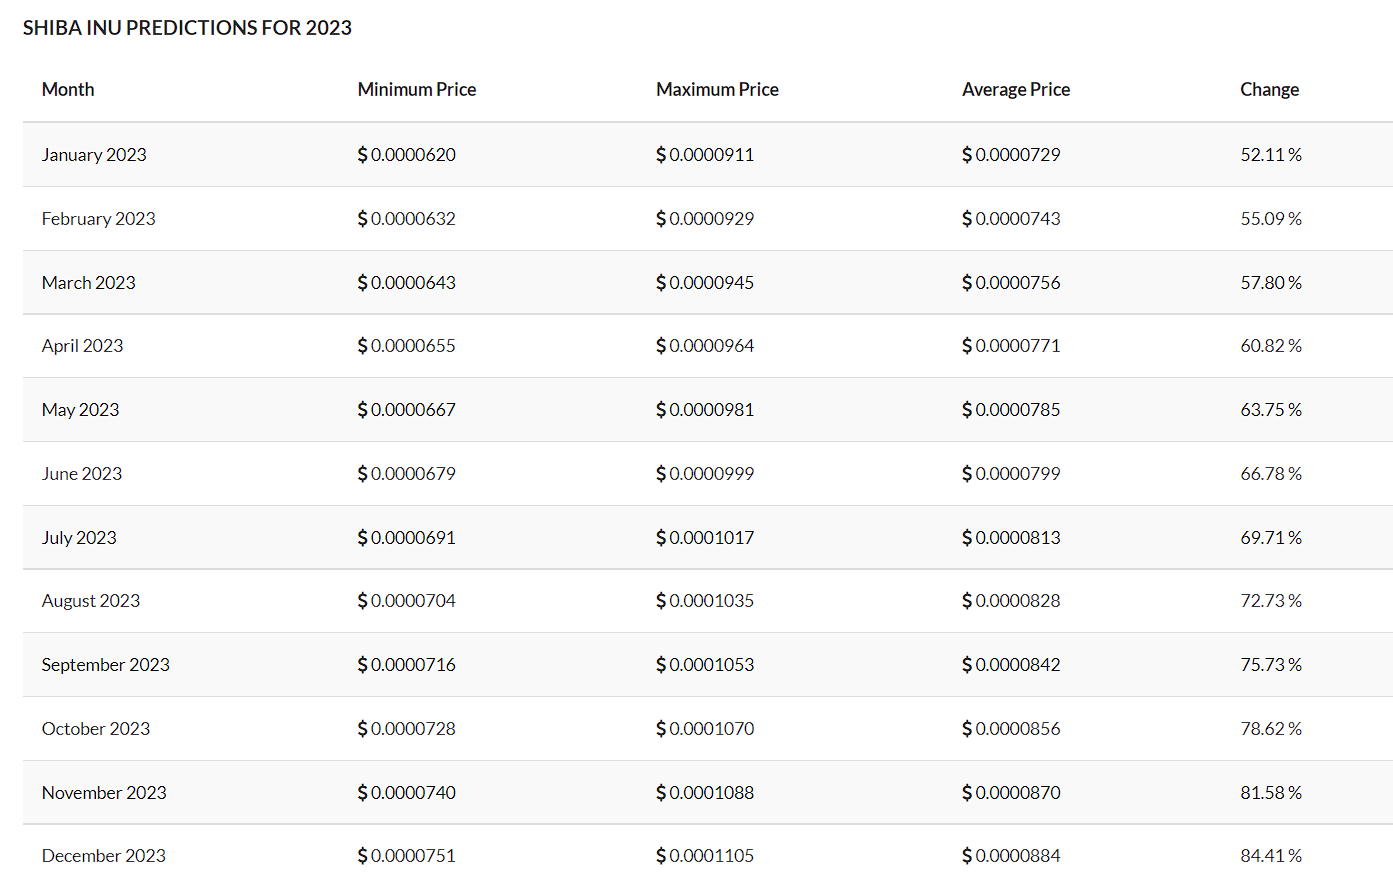Click maximum price $0.0001105
Viewport: 1393px width, 896px height.
(x=705, y=855)
